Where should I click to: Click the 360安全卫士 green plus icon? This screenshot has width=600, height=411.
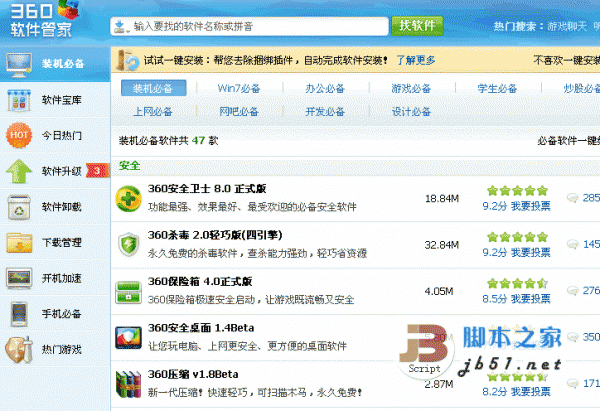click(129, 199)
